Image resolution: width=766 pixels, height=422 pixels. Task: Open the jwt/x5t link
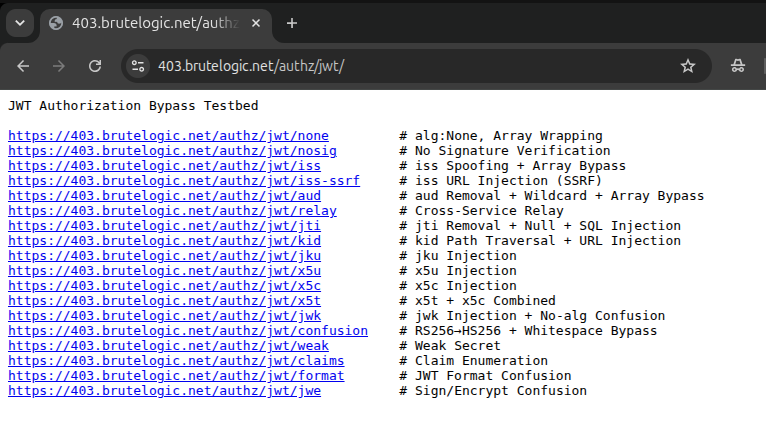[165, 301]
